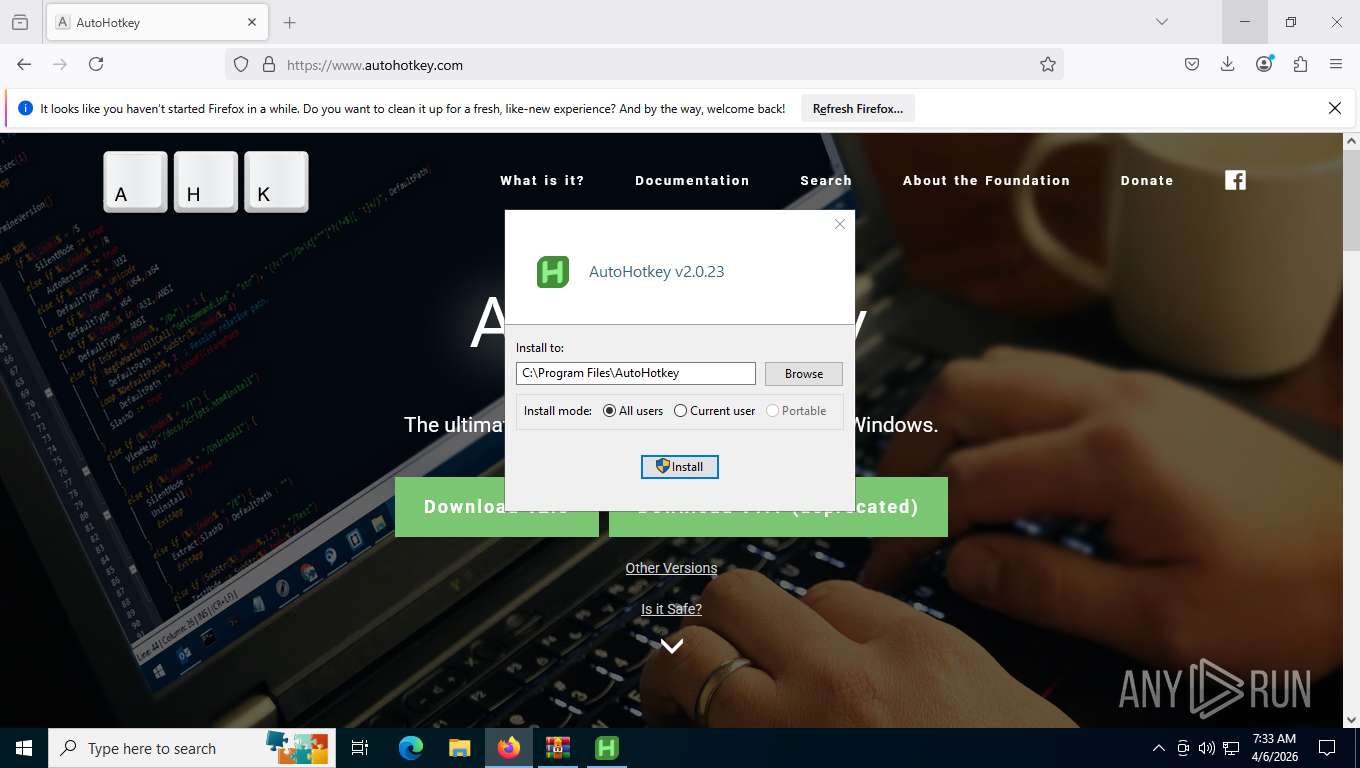Open File Explorer from taskbar
The height and width of the screenshot is (768, 1360).
(459, 748)
